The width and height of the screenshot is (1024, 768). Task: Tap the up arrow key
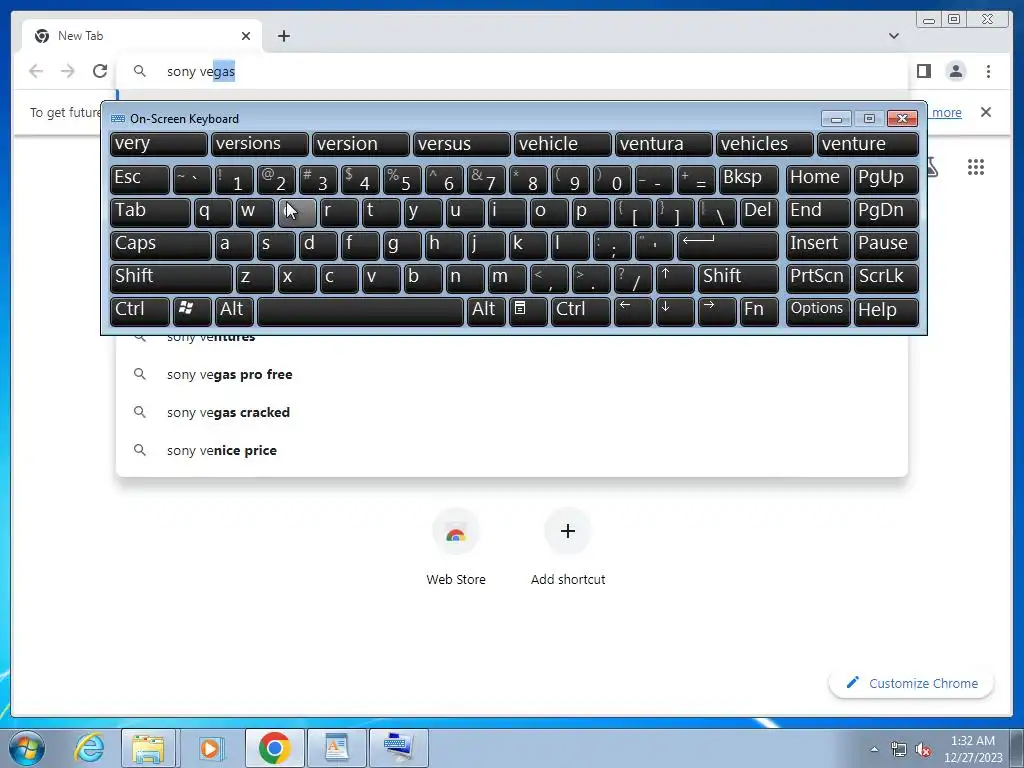coord(675,278)
